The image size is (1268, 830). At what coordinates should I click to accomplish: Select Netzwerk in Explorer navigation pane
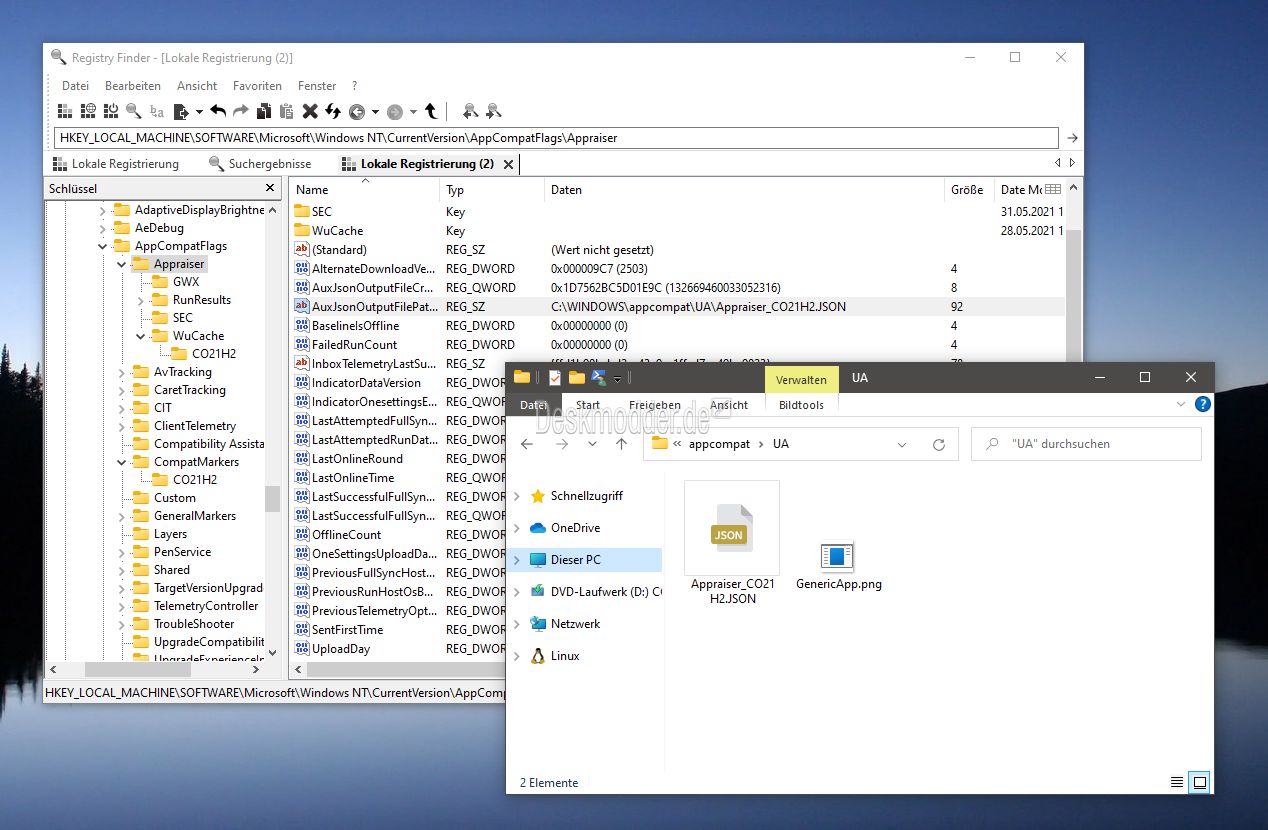pyautogui.click(x=575, y=624)
